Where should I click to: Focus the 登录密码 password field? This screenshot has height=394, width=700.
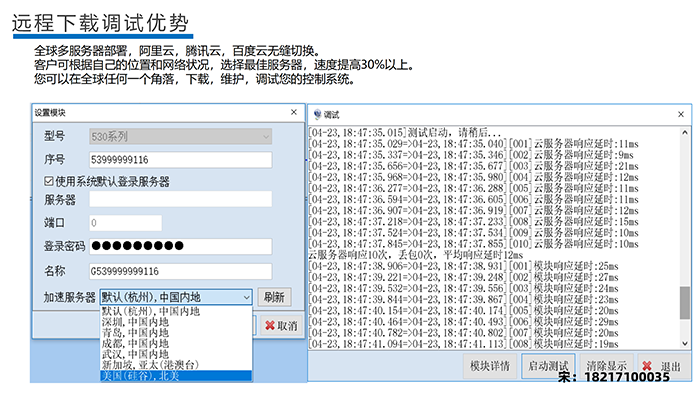click(180, 246)
